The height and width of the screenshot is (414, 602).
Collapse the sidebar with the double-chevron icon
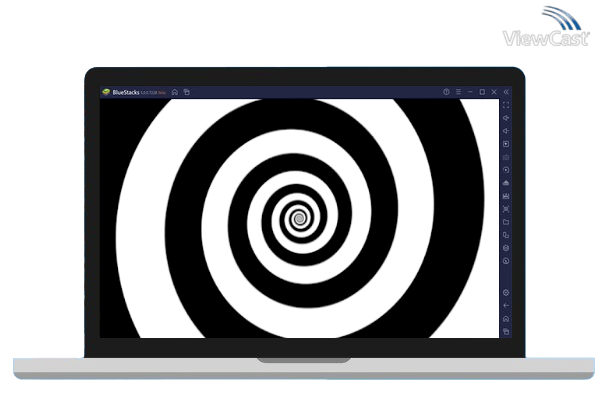(x=506, y=92)
